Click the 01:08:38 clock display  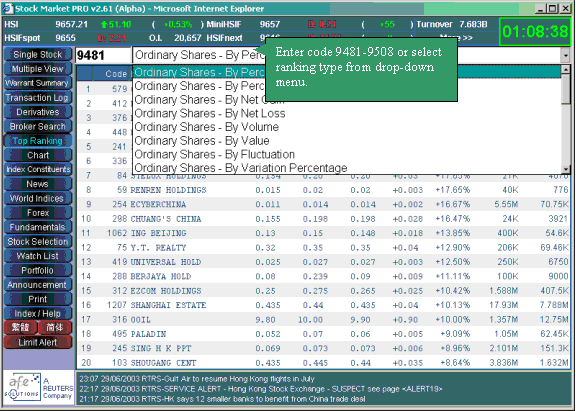click(x=535, y=32)
